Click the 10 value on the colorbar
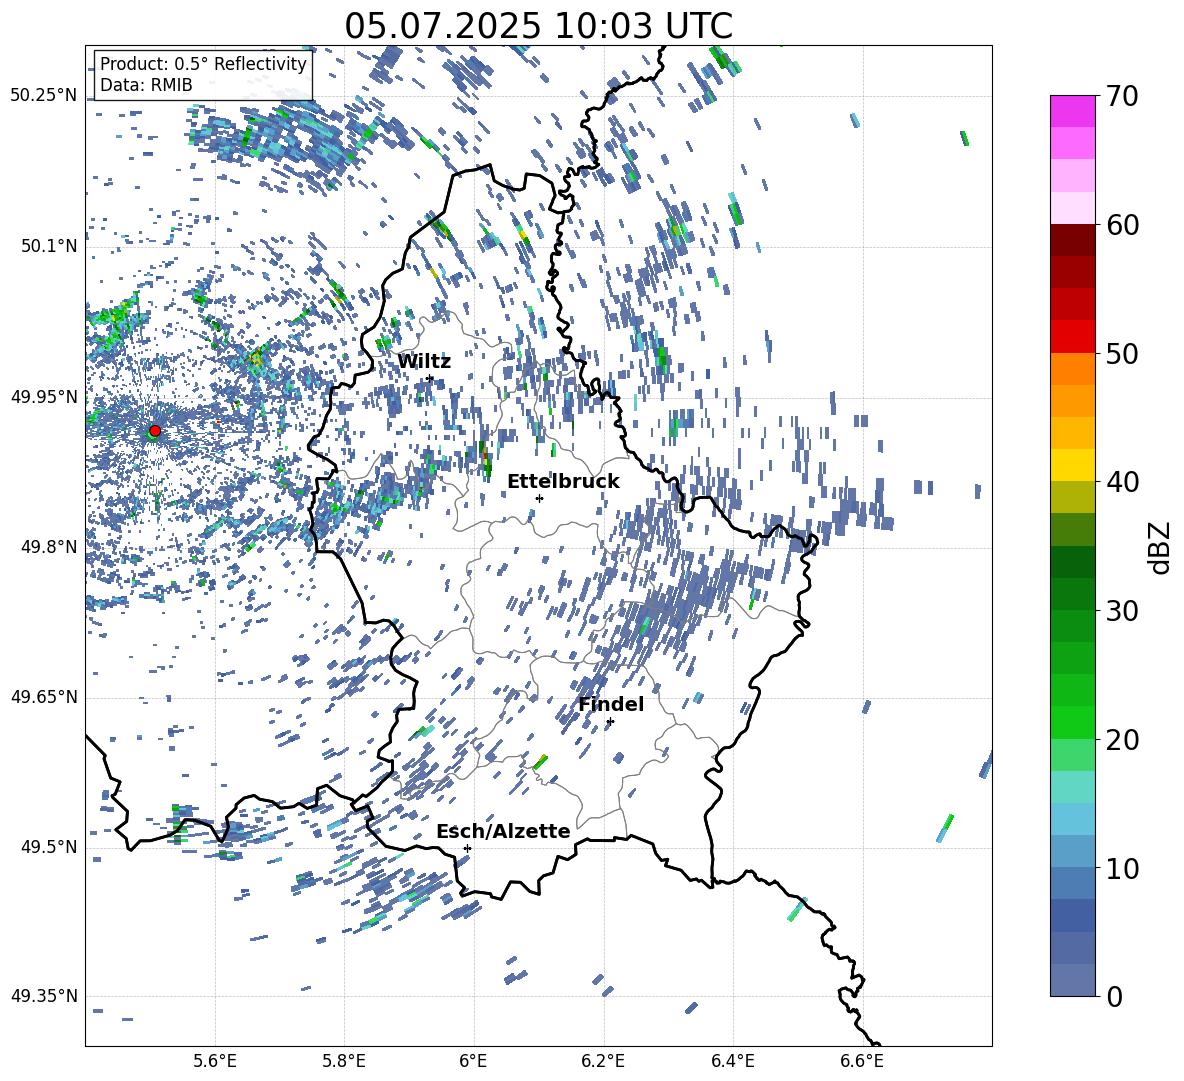 click(1122, 868)
